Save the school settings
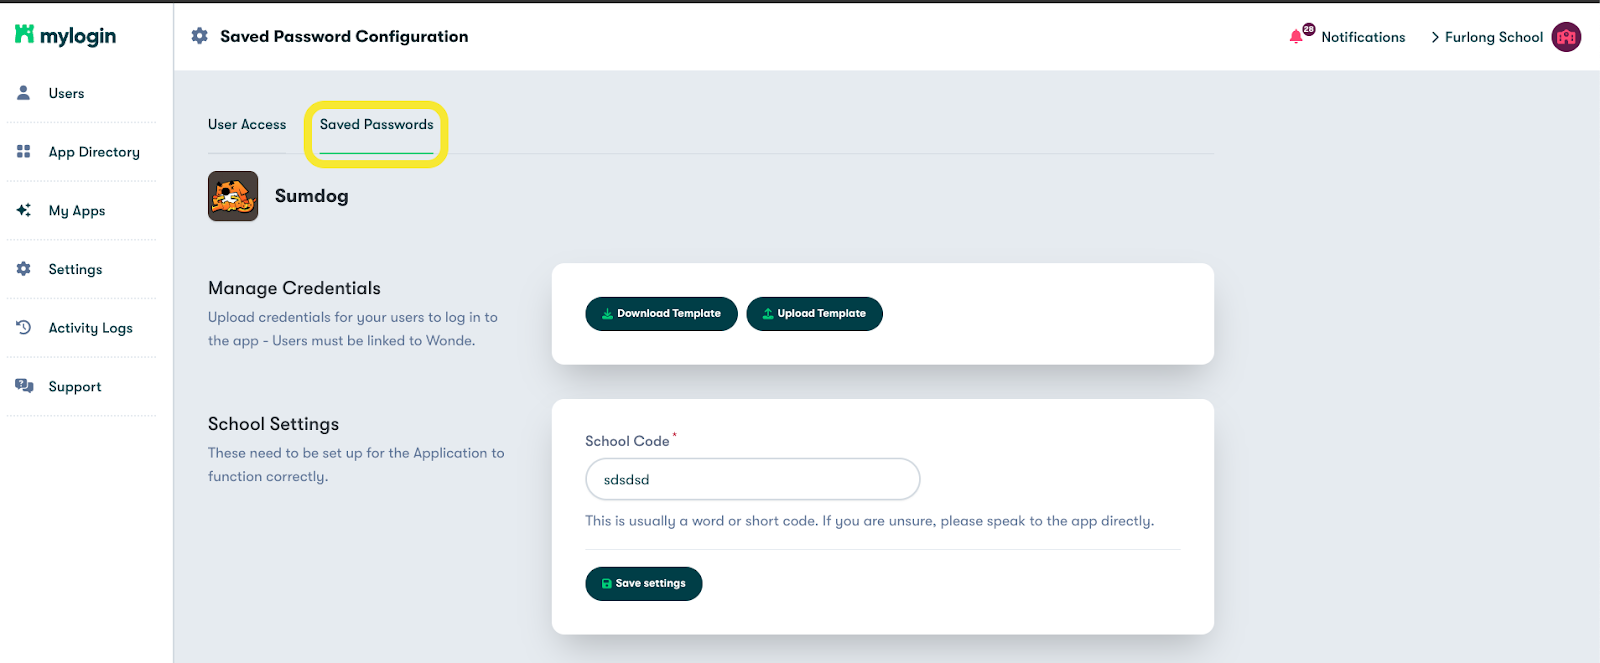This screenshot has height=663, width=1600. coord(644,584)
